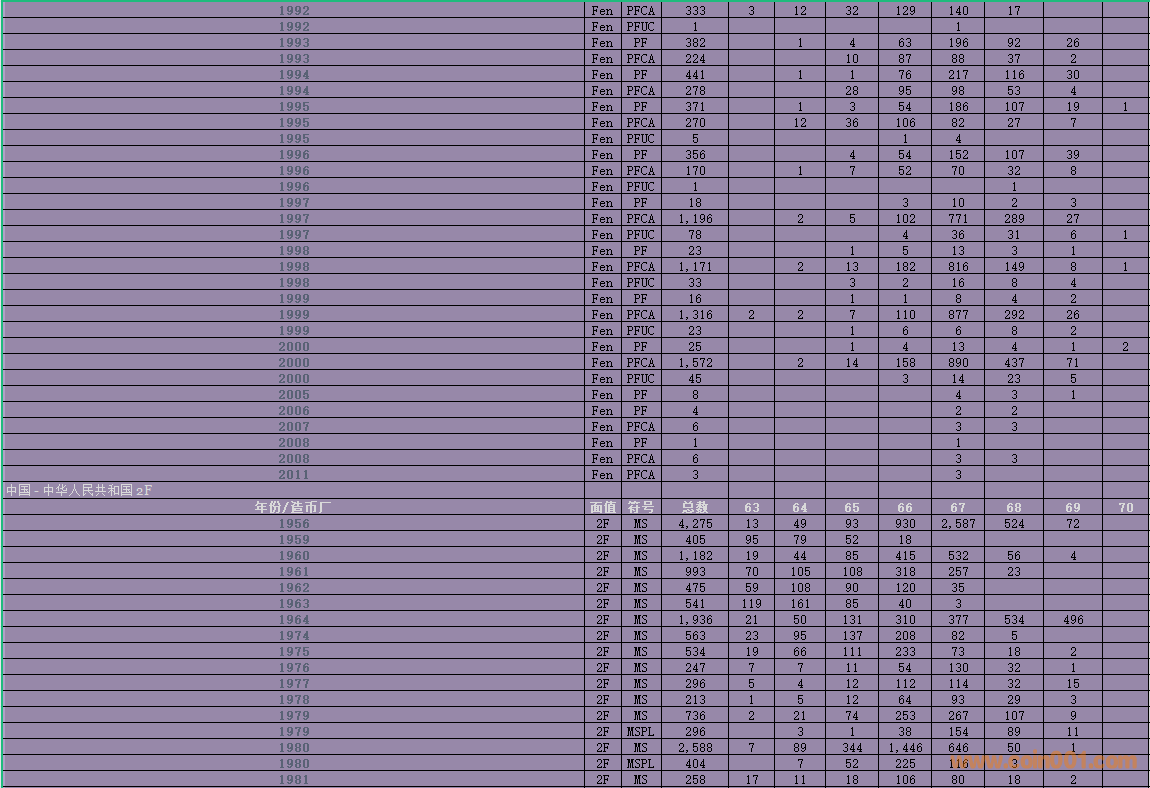Select the 面值 column header

coord(603,507)
